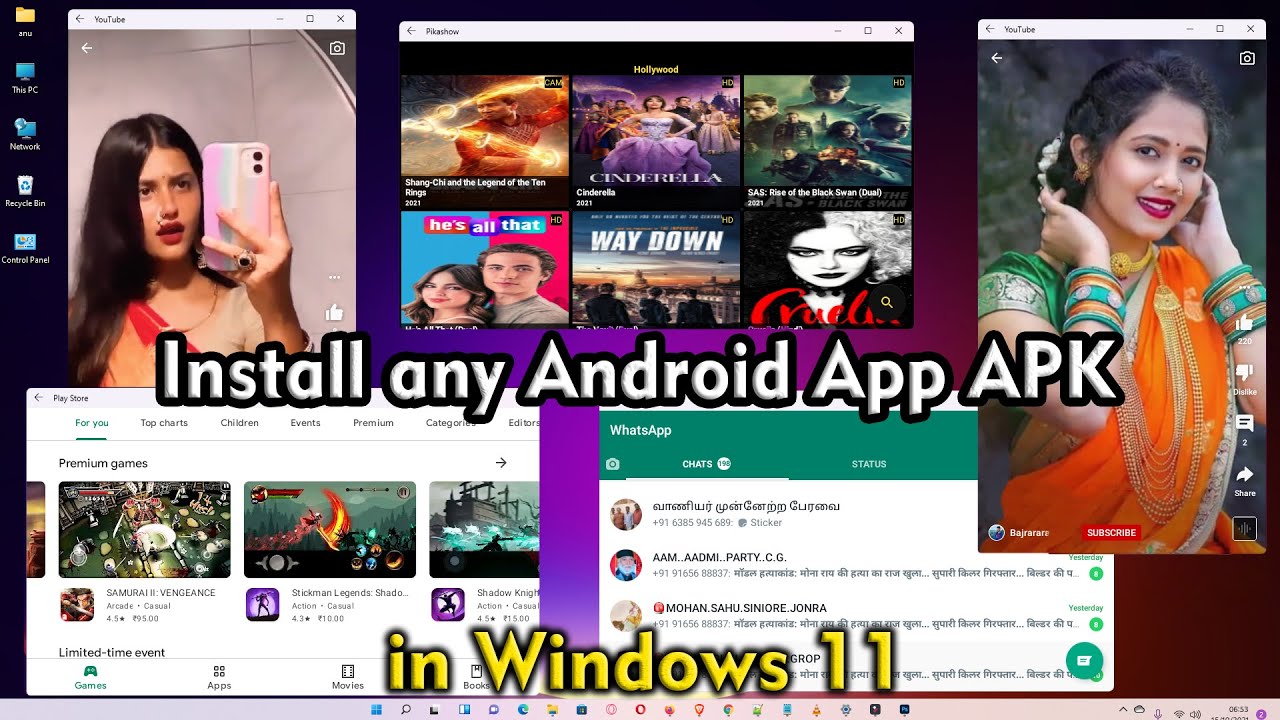1280x720 pixels.
Task: Open comments on the right YouTube short
Action: pos(1245,424)
